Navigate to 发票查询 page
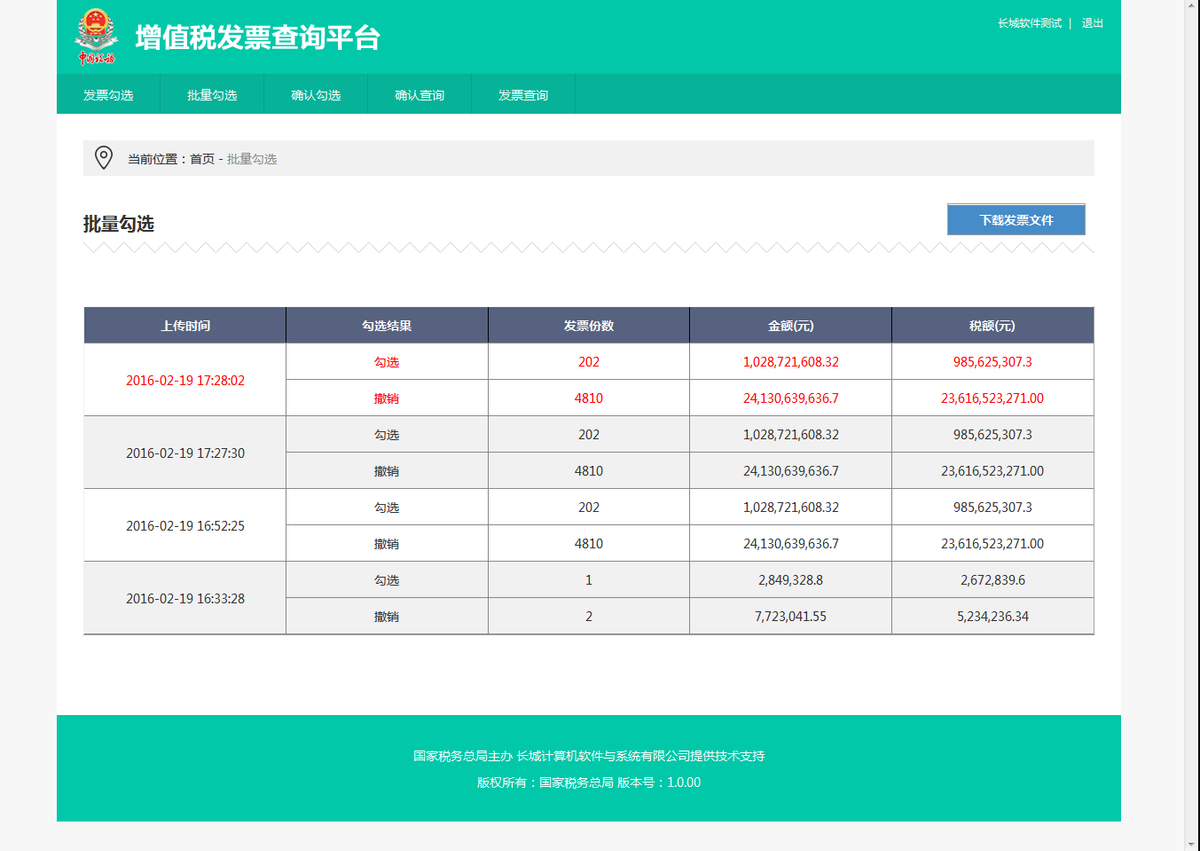1200x851 pixels. 523,94
